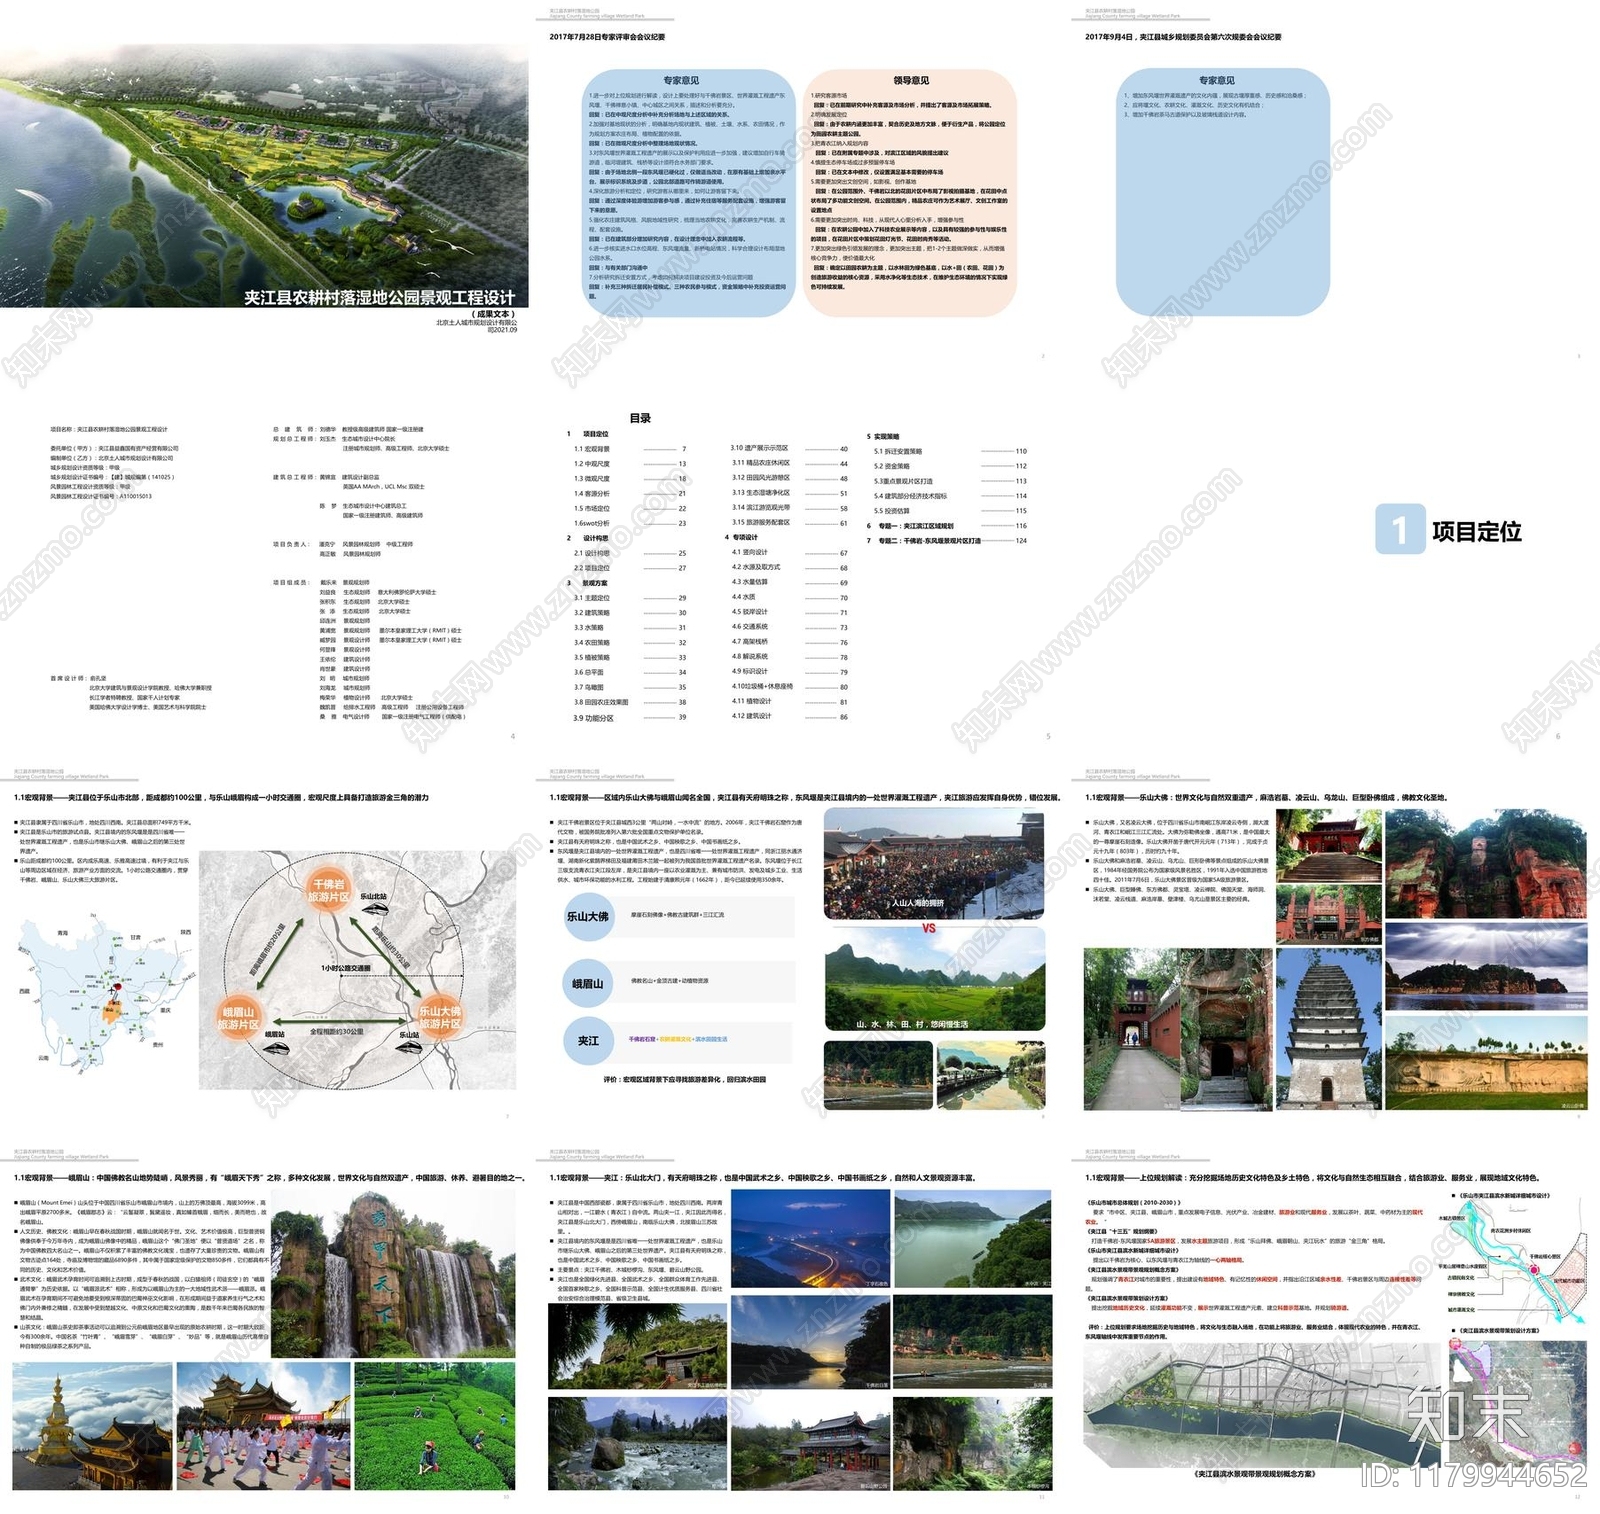The width and height of the screenshot is (1600, 1514).
Task: Open the Emei waterfall 第一山 rock photo
Action: [x=393, y=1274]
